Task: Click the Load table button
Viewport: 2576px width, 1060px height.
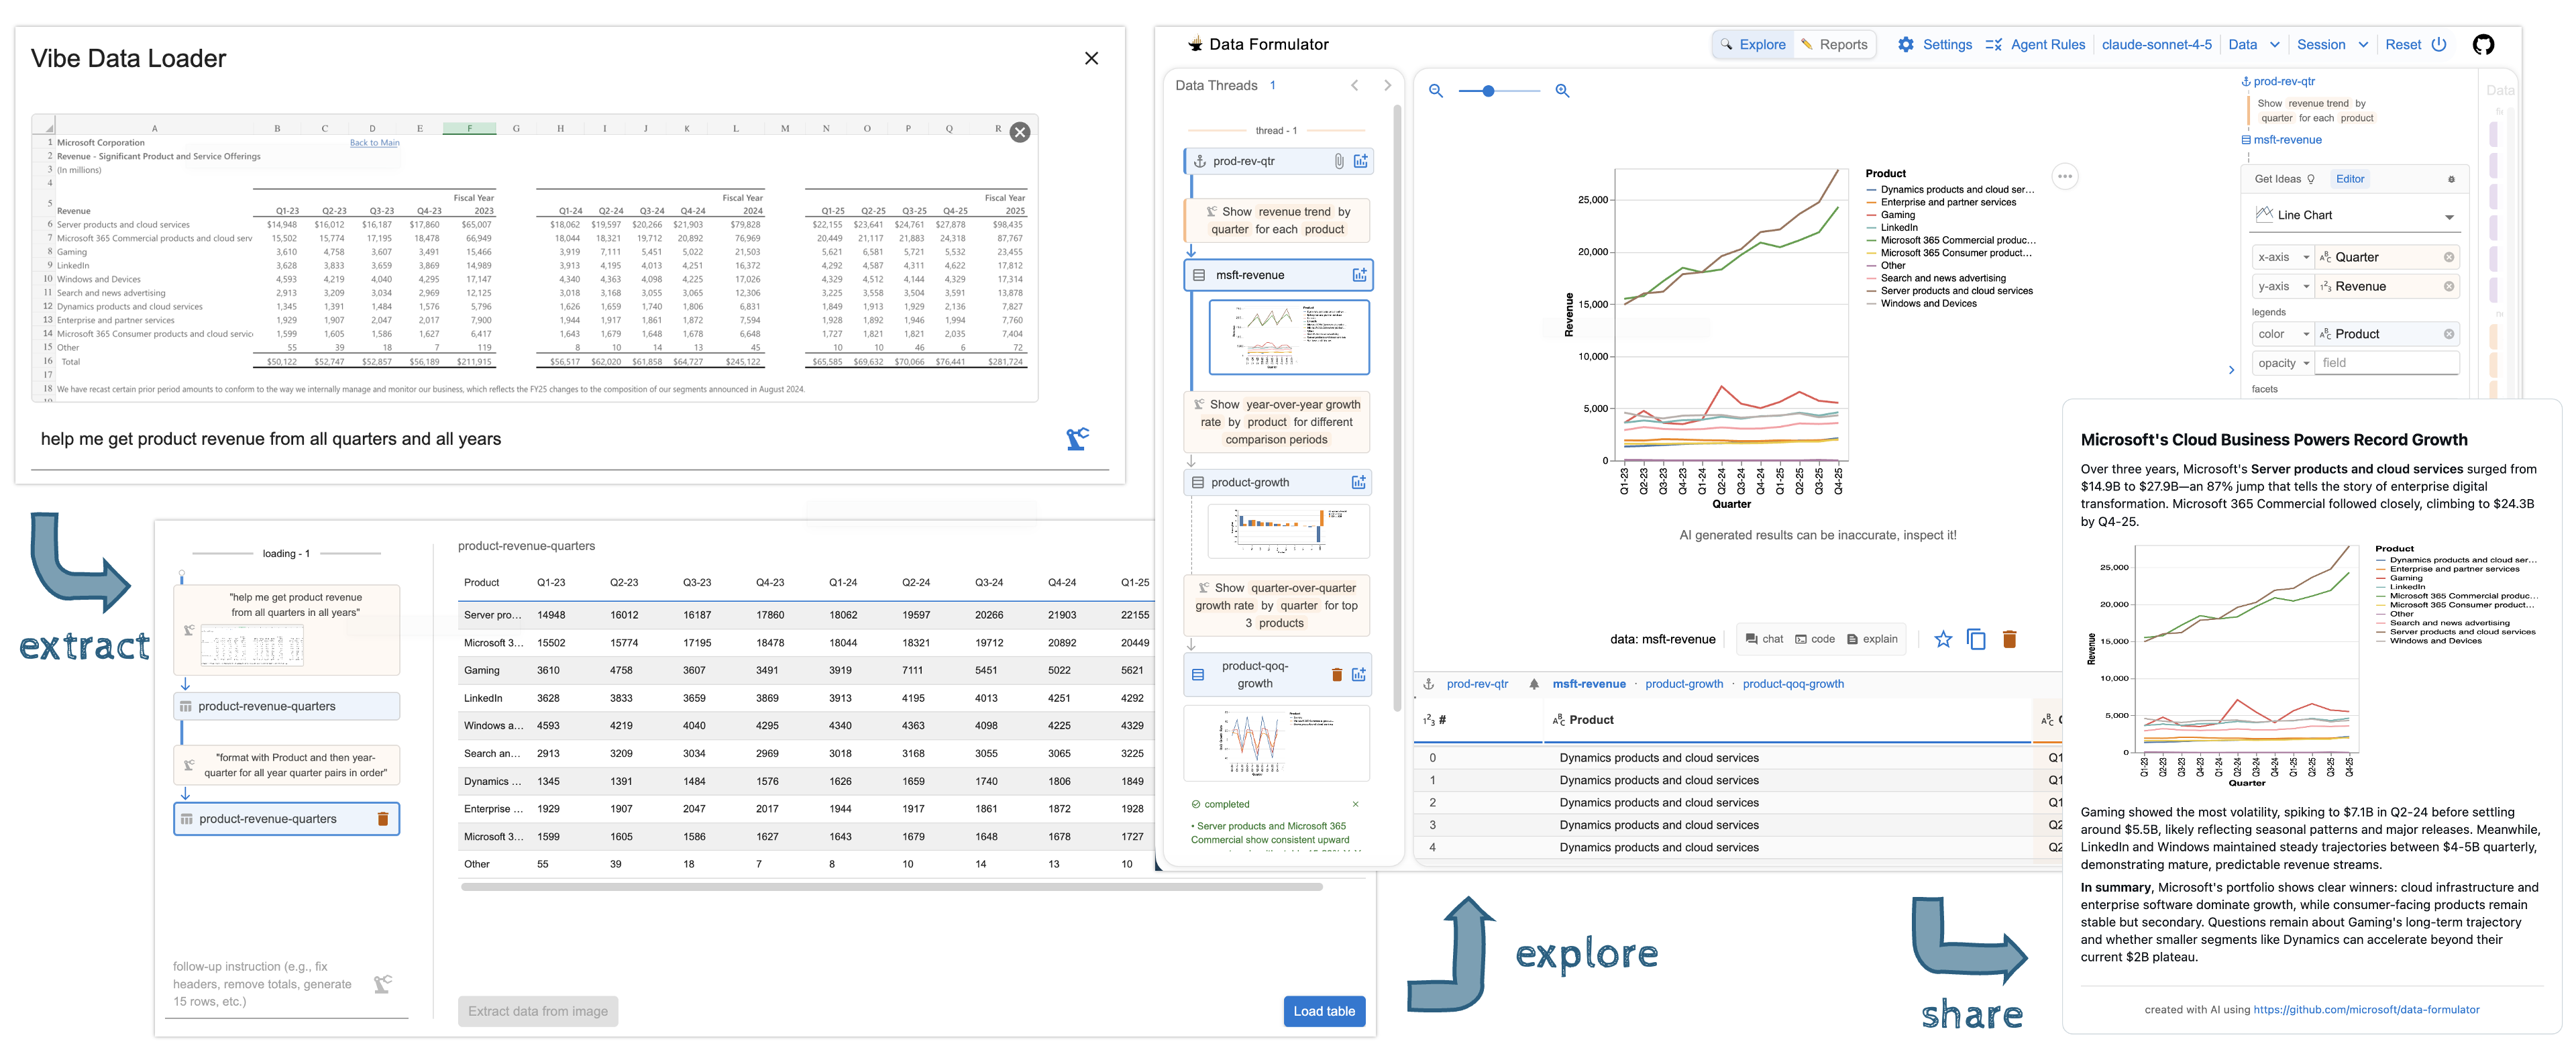Action: [x=1324, y=1011]
